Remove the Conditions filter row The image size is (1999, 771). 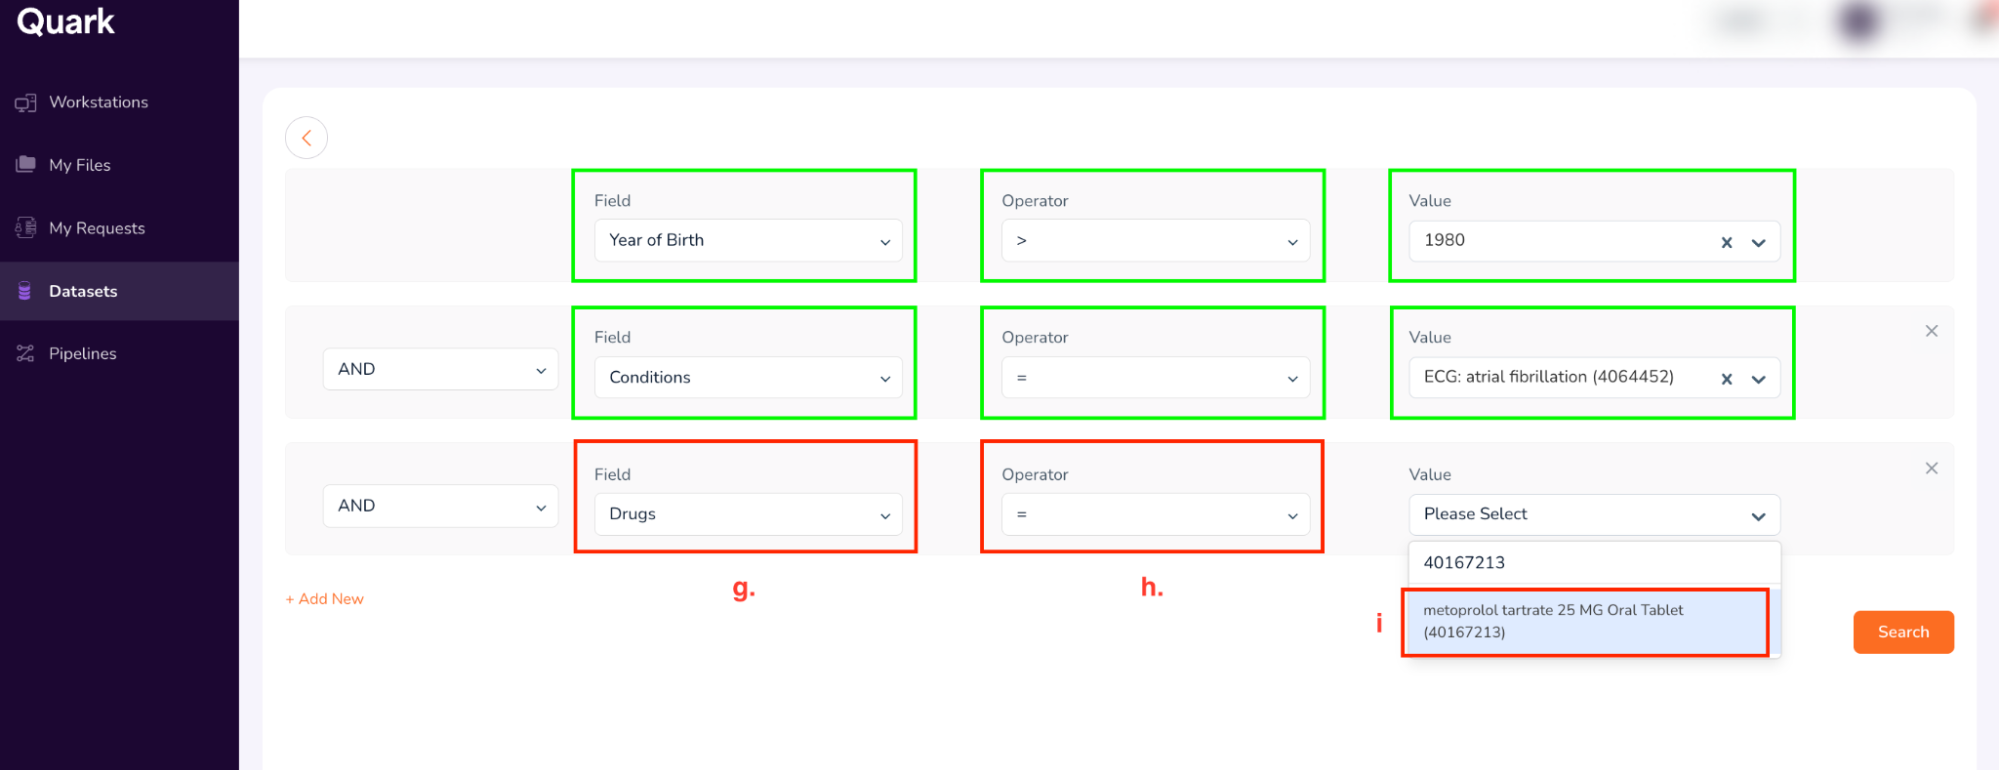pyautogui.click(x=1931, y=331)
